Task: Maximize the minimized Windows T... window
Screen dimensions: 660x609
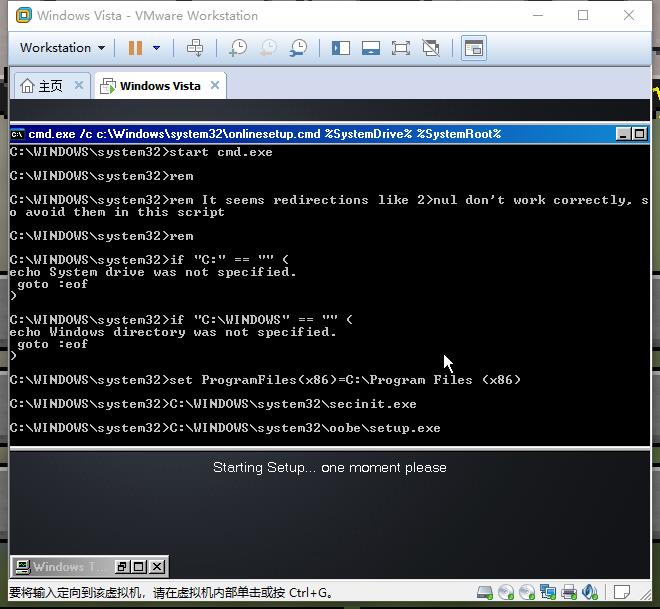Action: 139,566
